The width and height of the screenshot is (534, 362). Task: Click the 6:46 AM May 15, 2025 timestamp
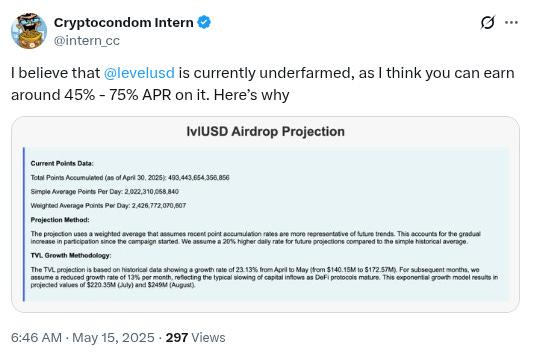click(83, 337)
